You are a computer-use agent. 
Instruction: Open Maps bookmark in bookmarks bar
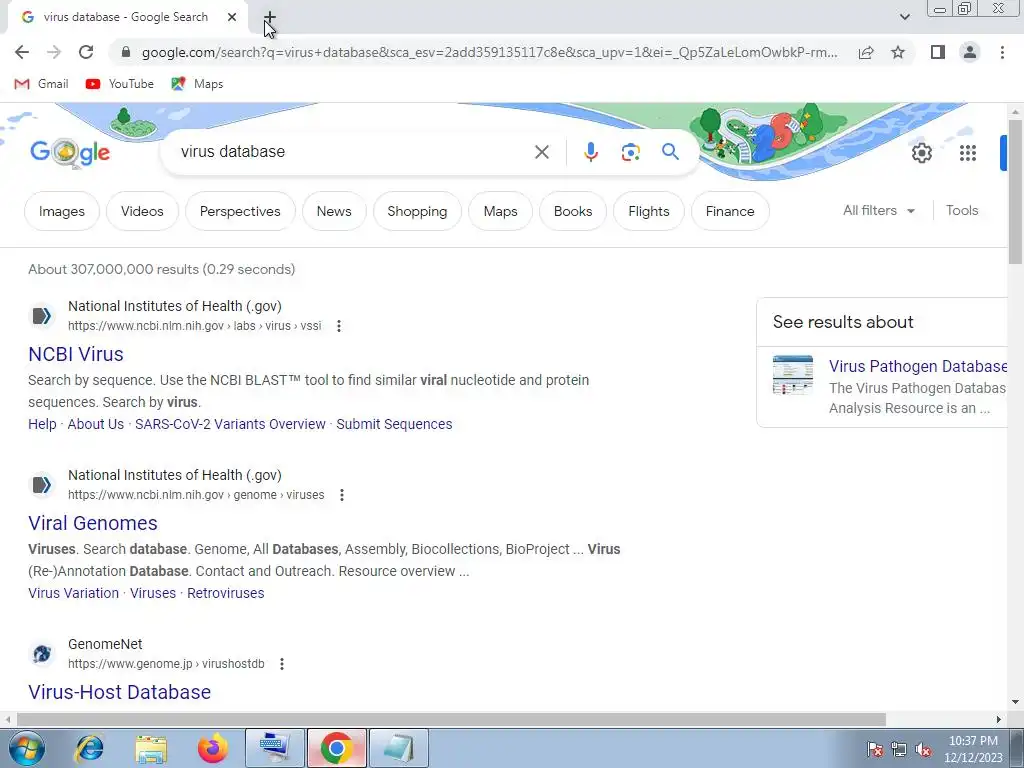click(197, 84)
